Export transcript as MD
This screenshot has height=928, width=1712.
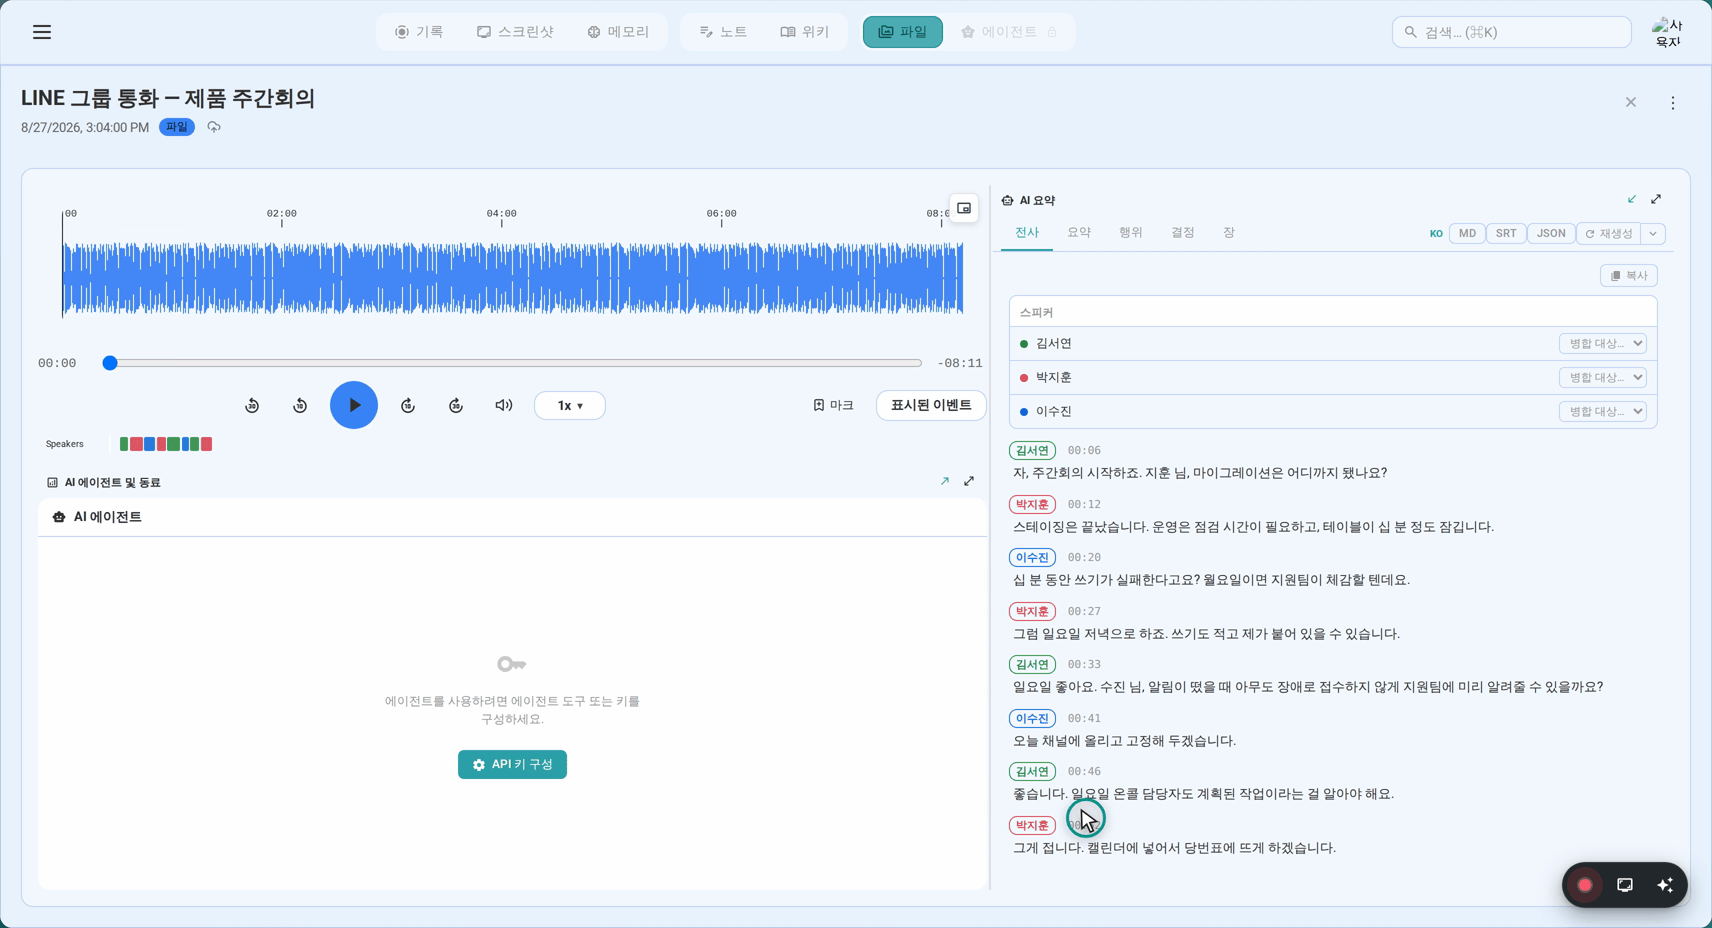(1467, 233)
